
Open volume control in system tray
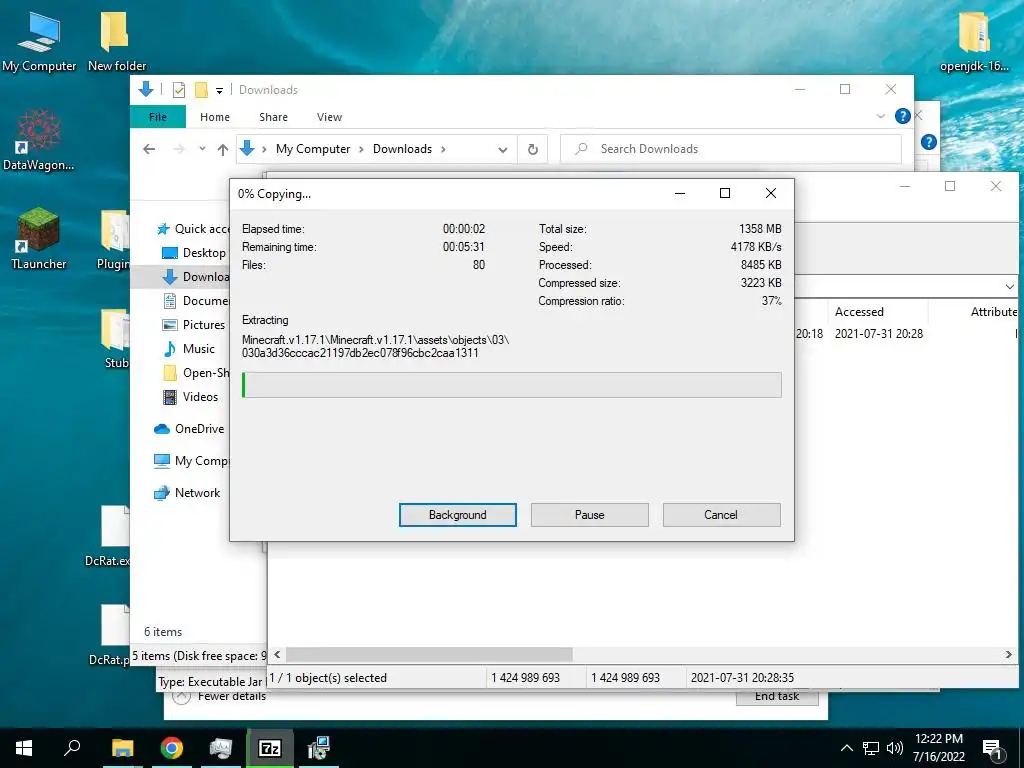click(x=895, y=748)
